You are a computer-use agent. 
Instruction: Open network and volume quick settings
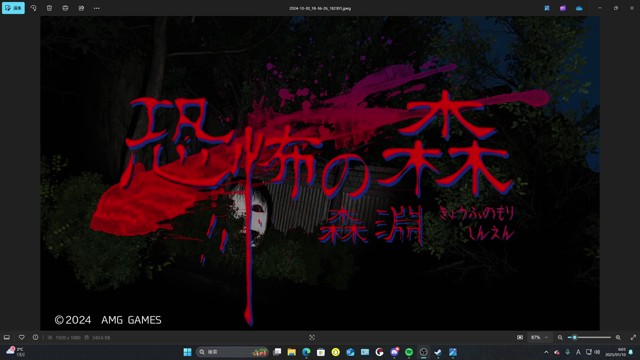click(x=593, y=352)
